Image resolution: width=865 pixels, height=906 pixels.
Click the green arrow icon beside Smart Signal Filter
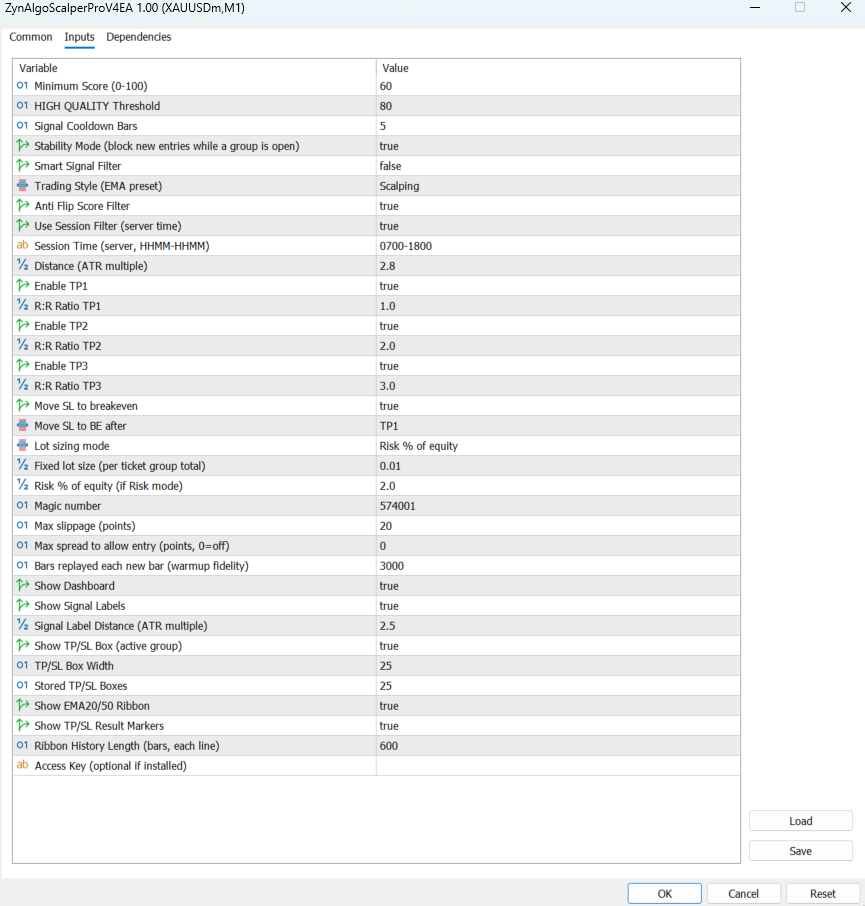(23, 166)
